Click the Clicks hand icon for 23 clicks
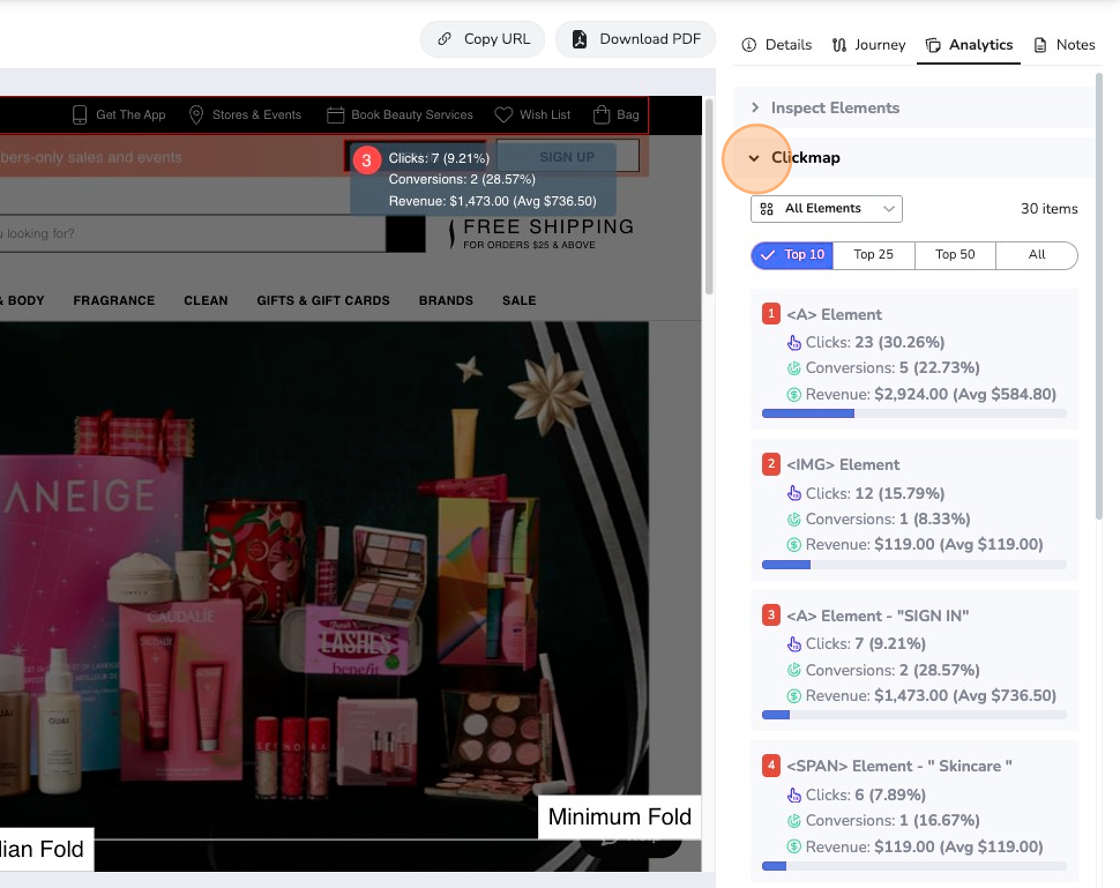This screenshot has height=888, width=1120. pyautogui.click(x=794, y=343)
